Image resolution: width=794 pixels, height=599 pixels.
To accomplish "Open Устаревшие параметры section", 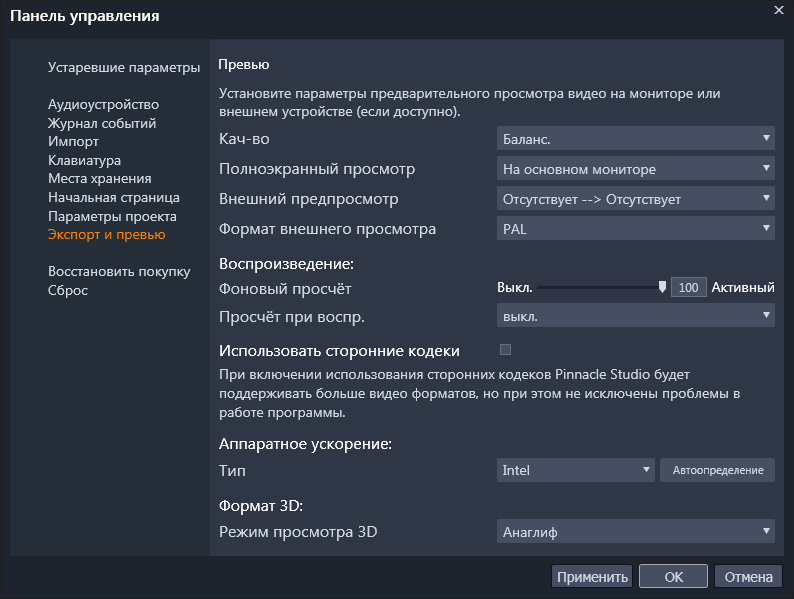I will 124,68.
